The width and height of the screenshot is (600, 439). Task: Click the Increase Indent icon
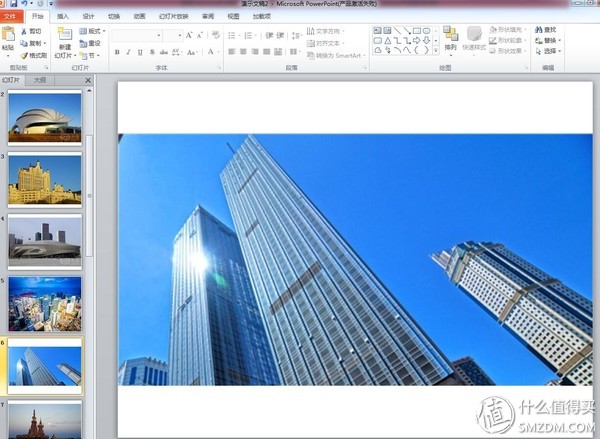(280, 35)
